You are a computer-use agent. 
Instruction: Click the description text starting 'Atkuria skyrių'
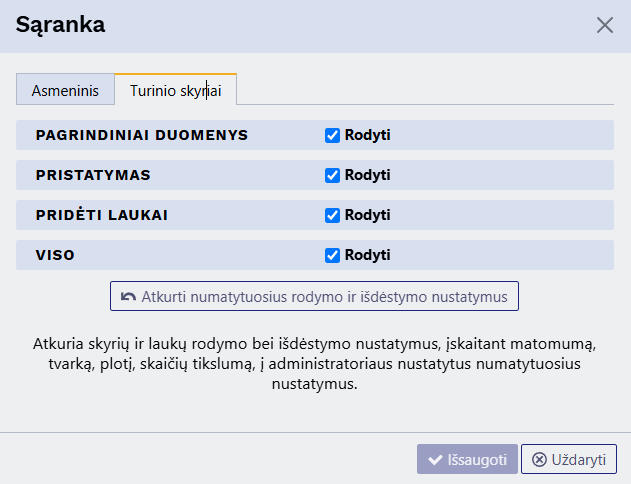[314, 364]
